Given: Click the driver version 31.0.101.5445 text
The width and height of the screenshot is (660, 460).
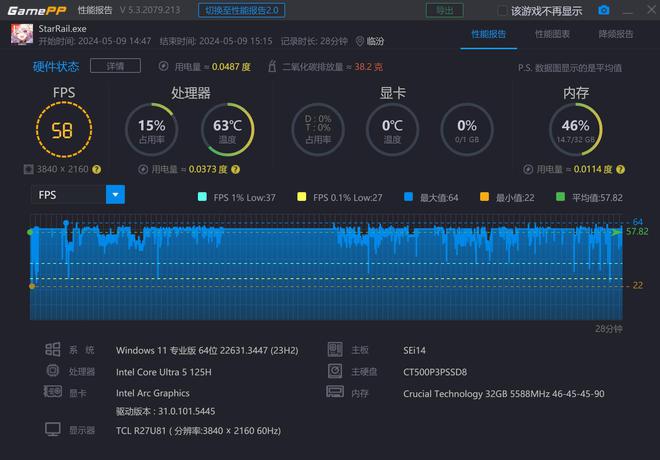Looking at the screenshot, I should (165, 411).
